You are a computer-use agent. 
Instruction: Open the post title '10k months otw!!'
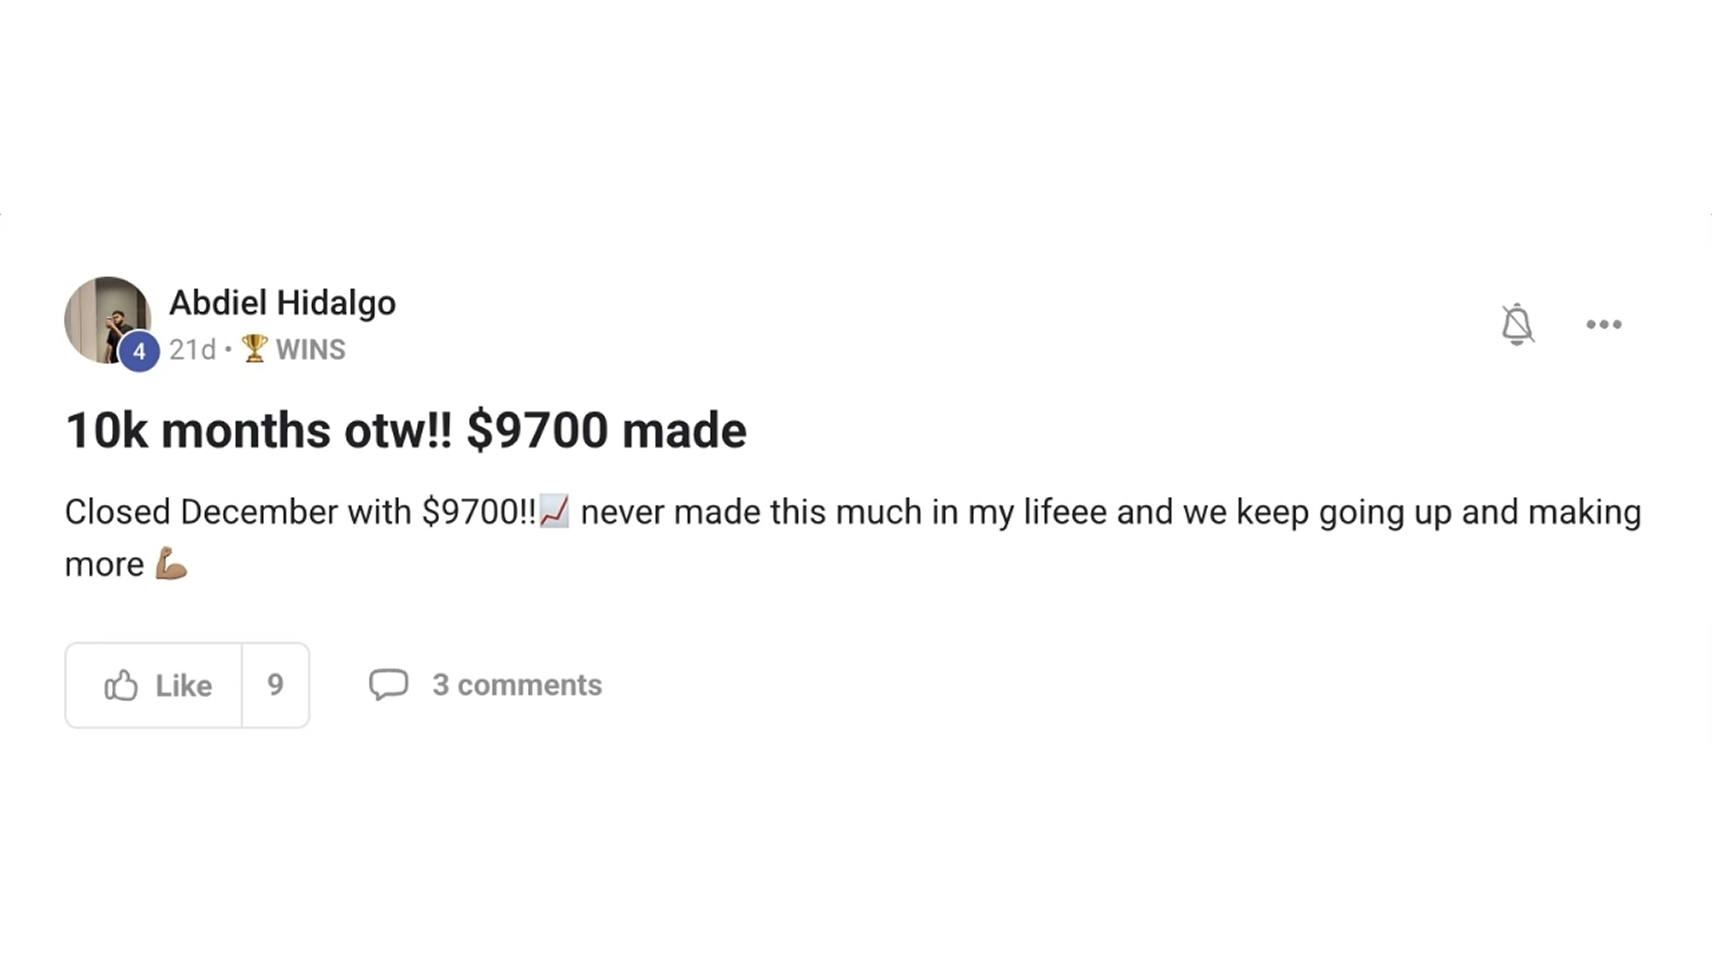tap(259, 431)
